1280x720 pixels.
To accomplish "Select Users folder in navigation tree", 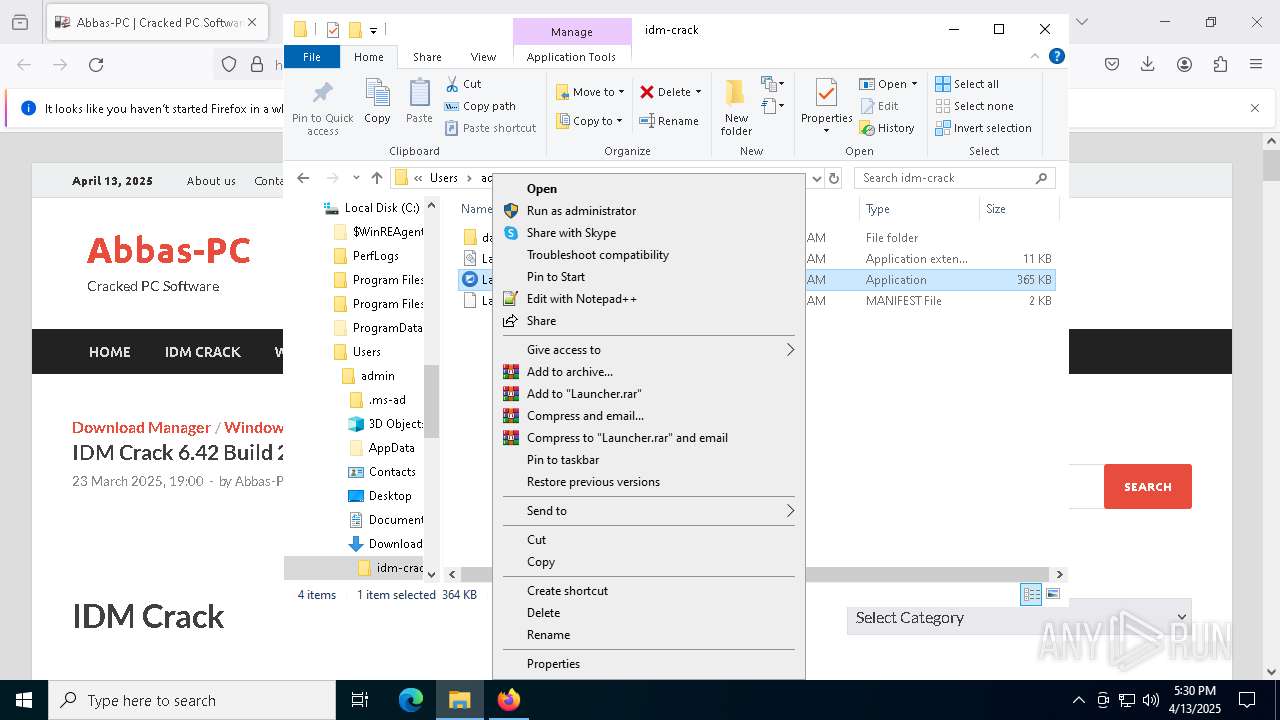I will 357,352.
